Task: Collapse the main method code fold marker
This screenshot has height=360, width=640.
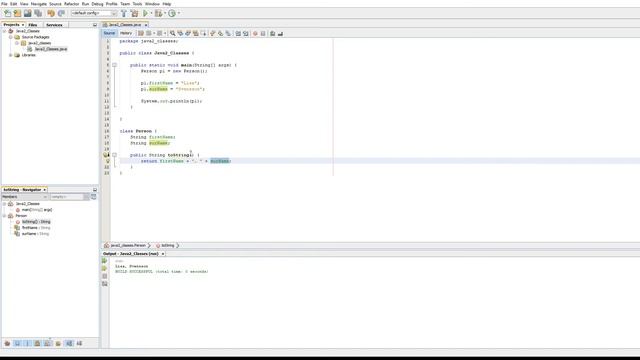Action: point(115,65)
